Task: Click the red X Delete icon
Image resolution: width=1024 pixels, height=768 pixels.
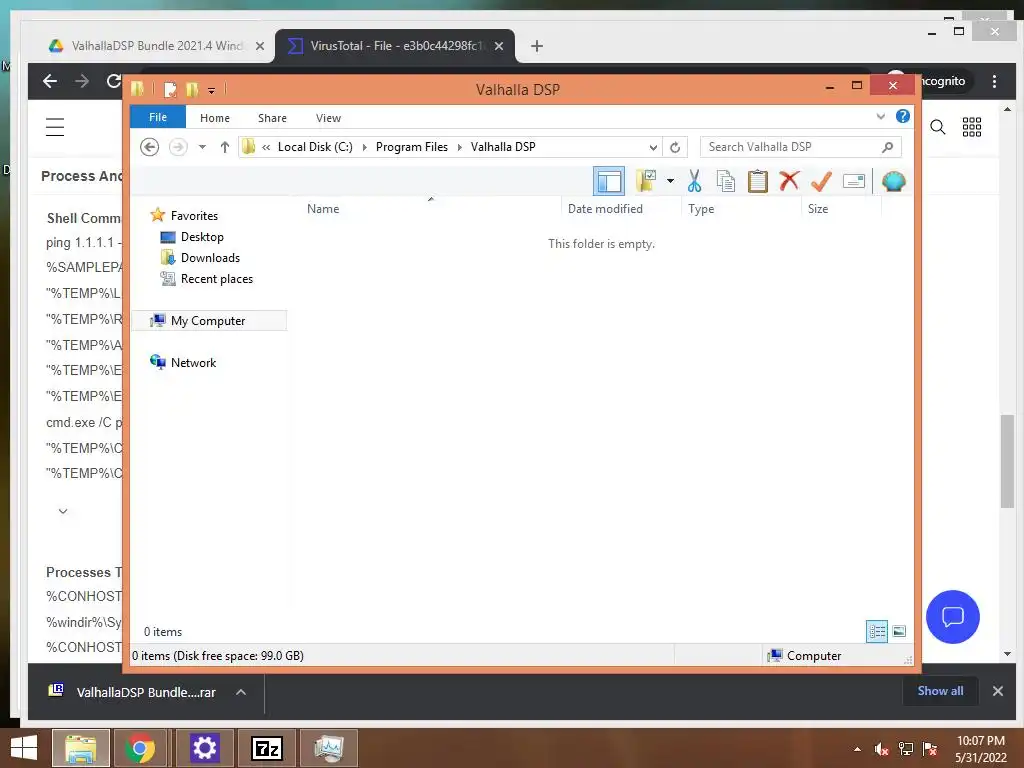Action: [789, 180]
